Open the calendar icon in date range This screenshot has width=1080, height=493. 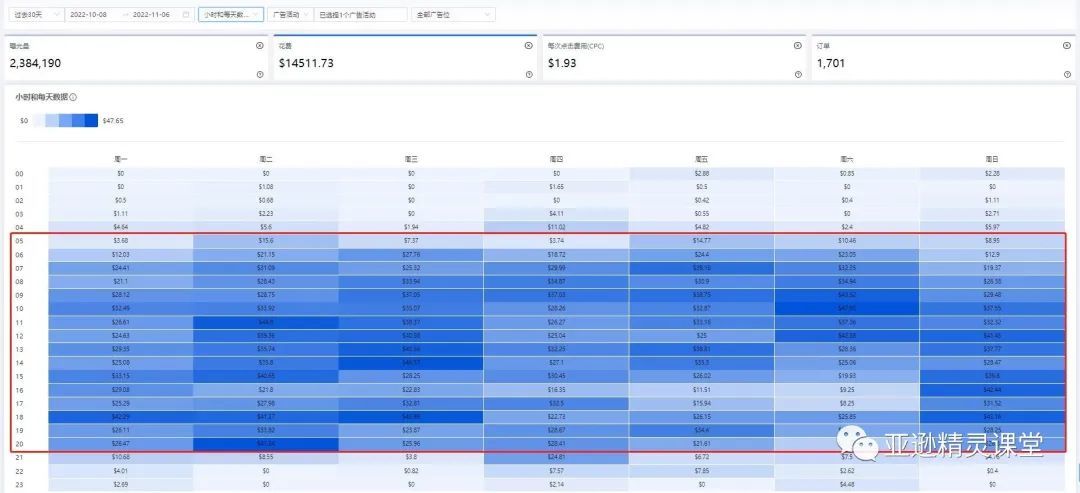(185, 14)
